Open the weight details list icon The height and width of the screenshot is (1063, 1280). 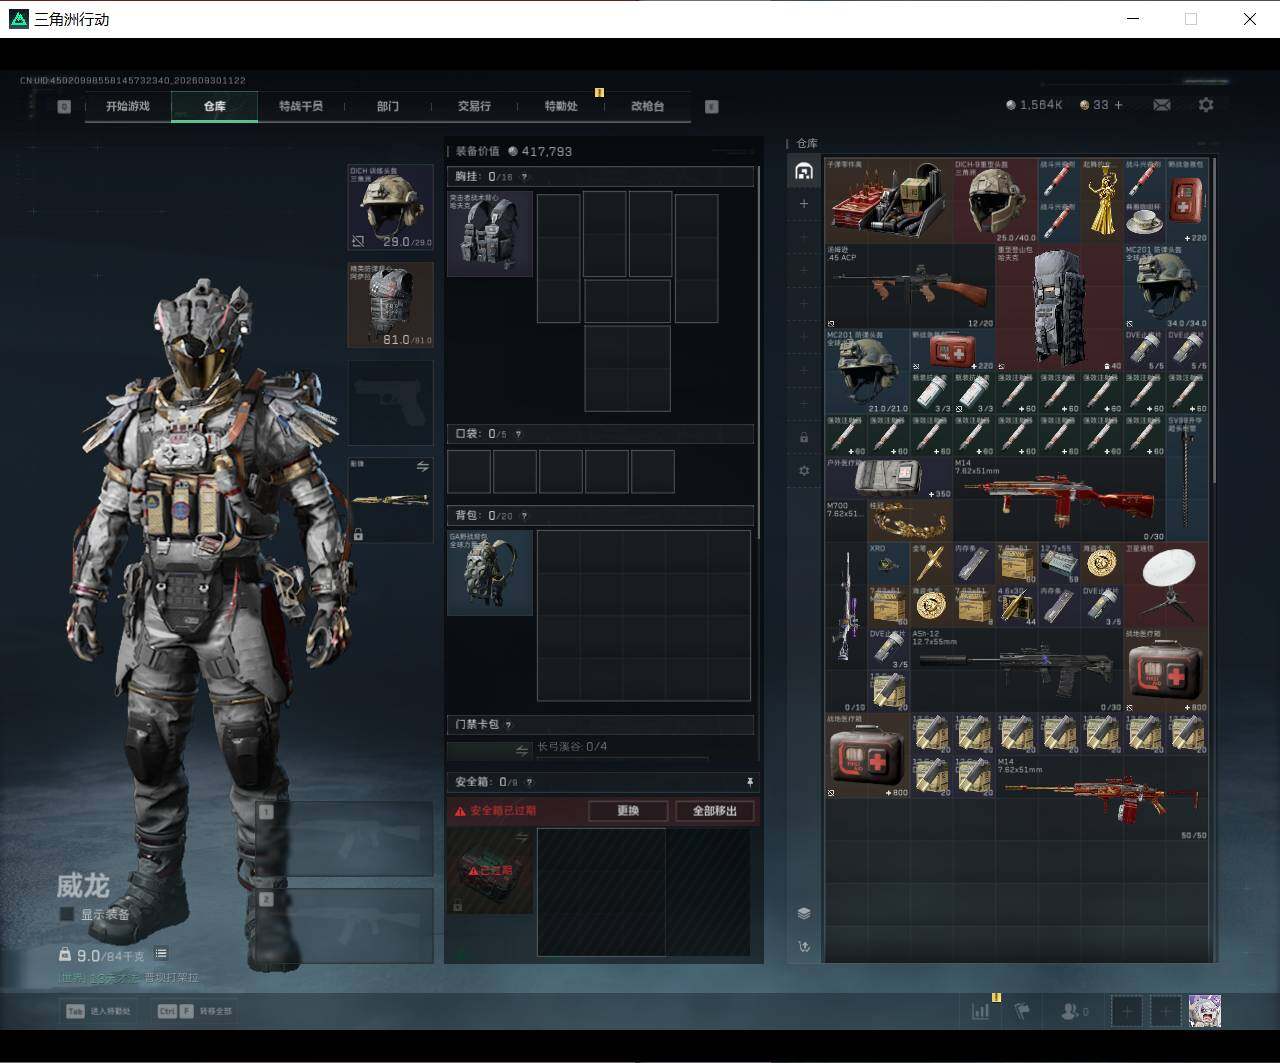161,954
